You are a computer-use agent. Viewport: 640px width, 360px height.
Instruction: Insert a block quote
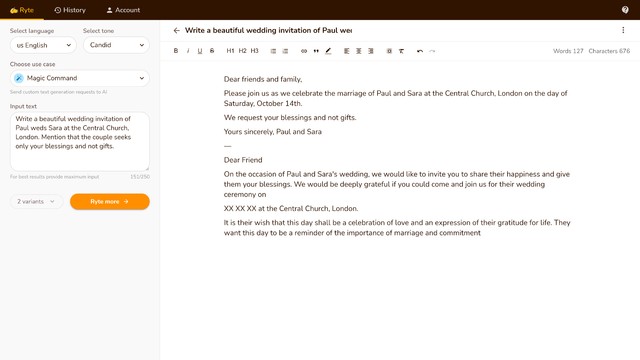[x=316, y=51]
